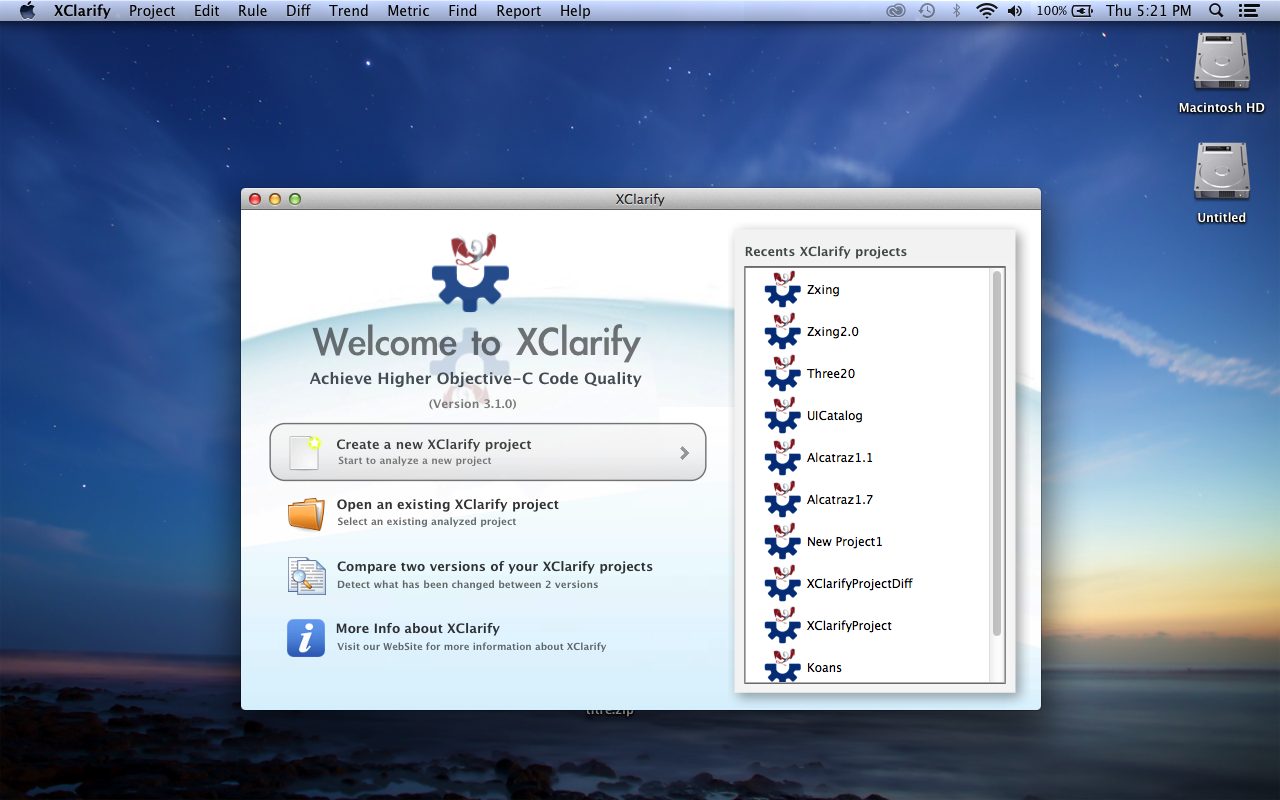Open the Rule menu
Image resolution: width=1280 pixels, height=800 pixels.
tap(252, 11)
